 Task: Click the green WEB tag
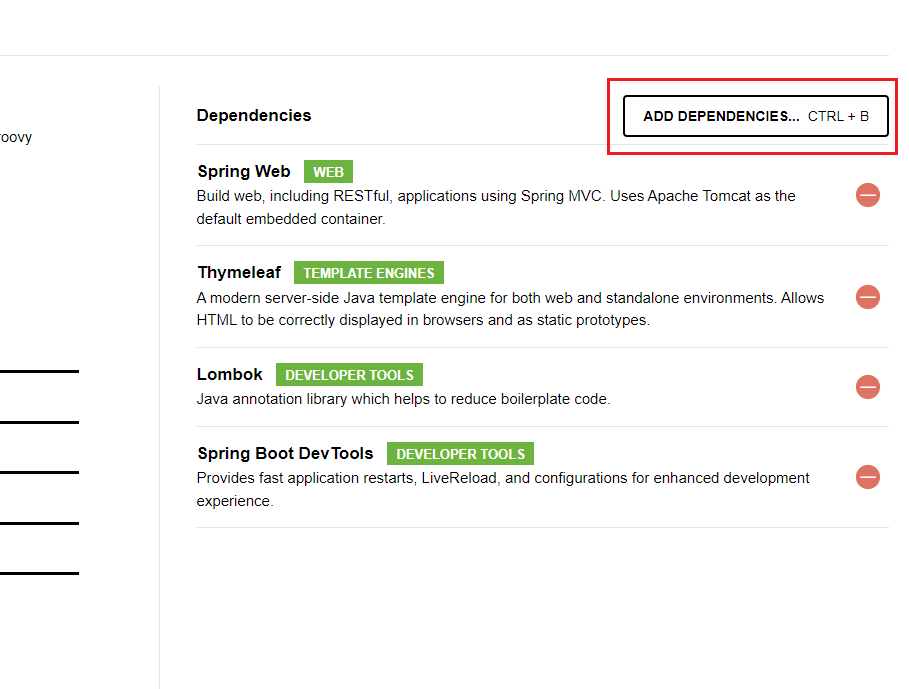[328, 172]
